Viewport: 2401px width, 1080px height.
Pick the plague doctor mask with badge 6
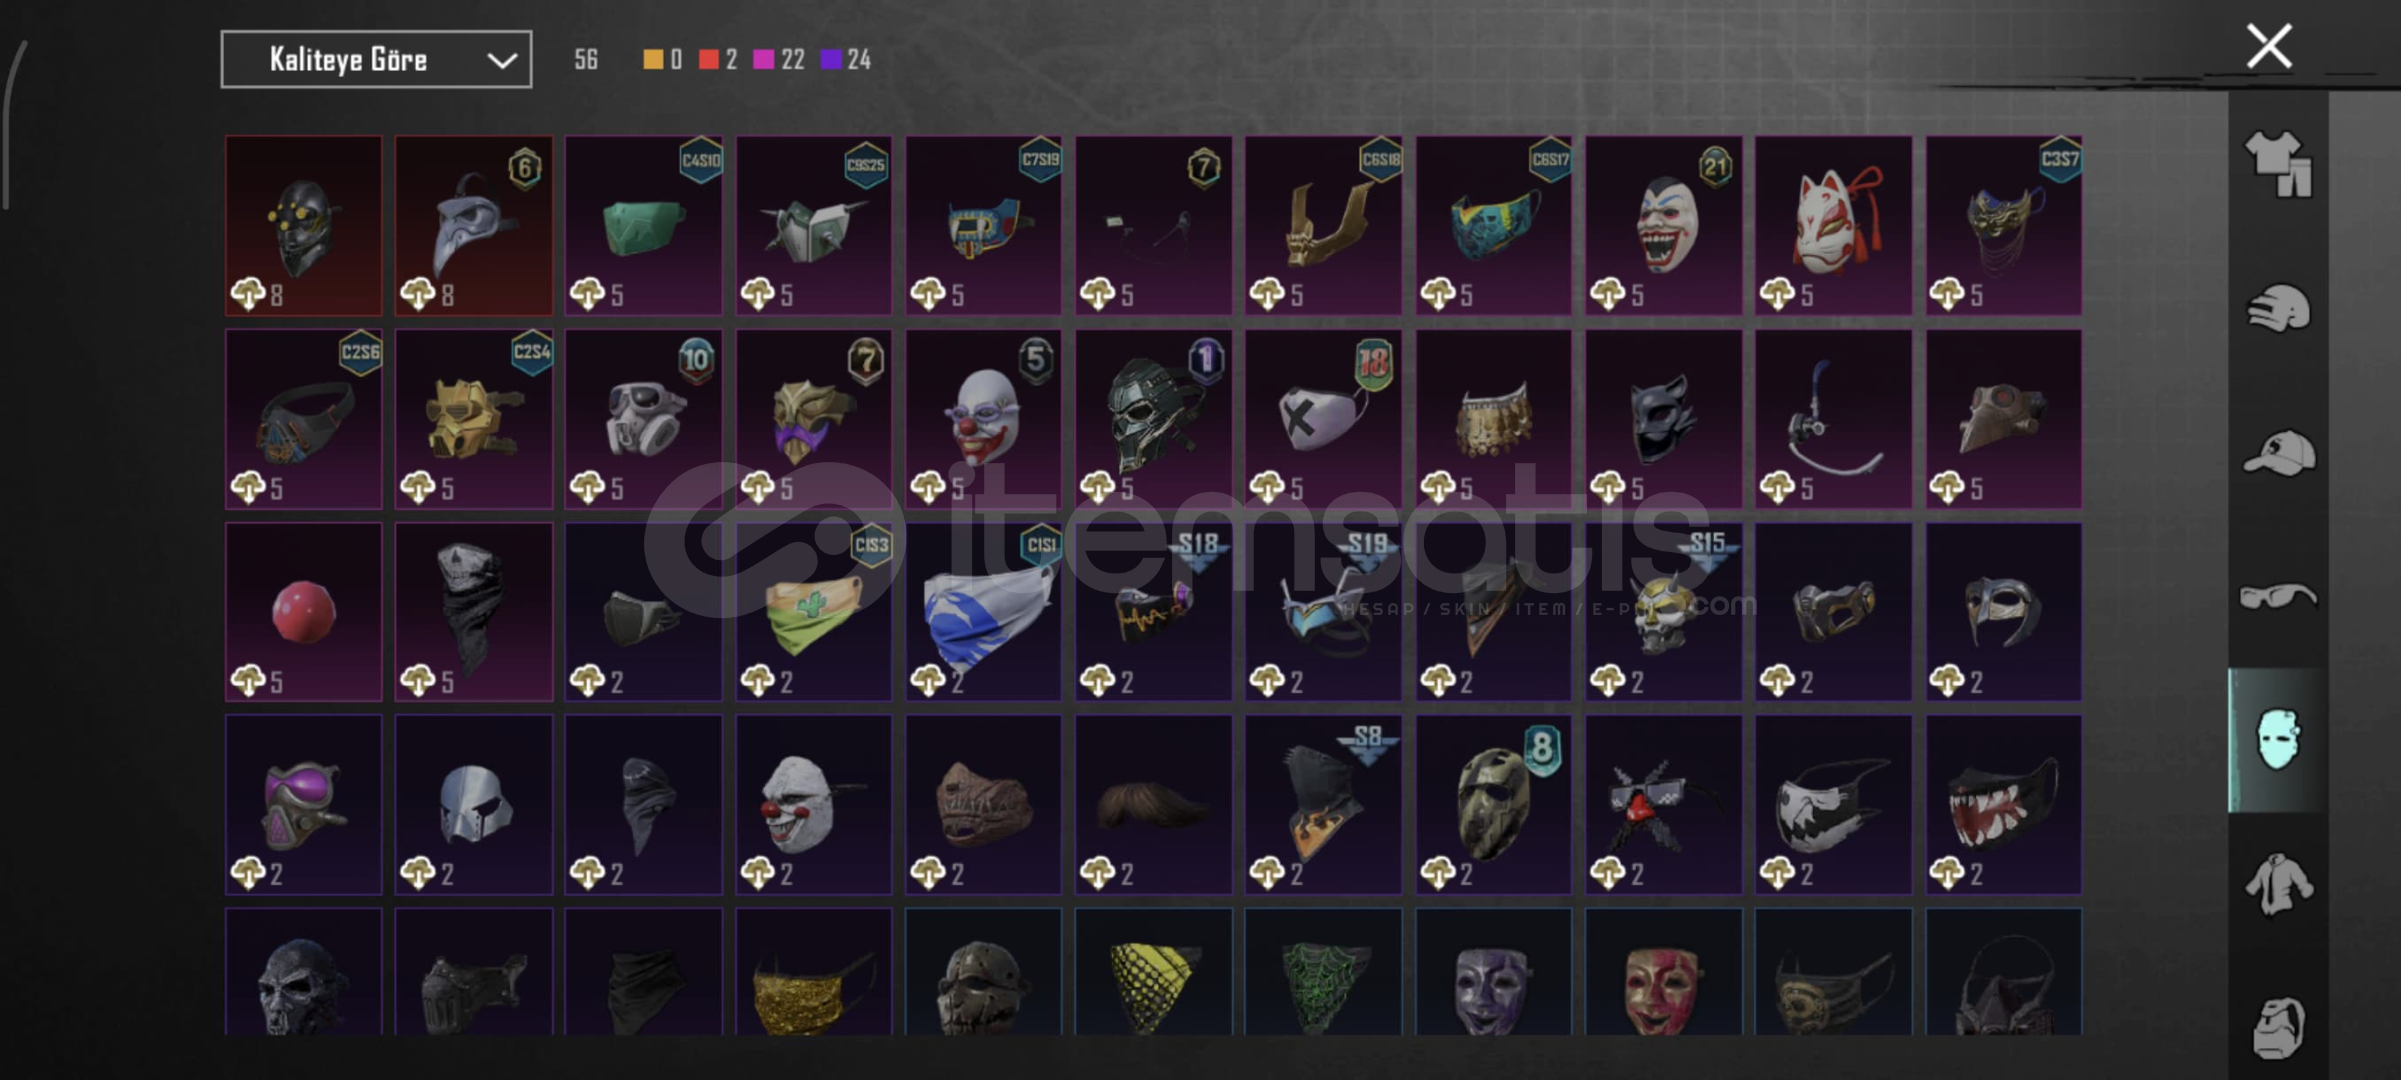[473, 226]
